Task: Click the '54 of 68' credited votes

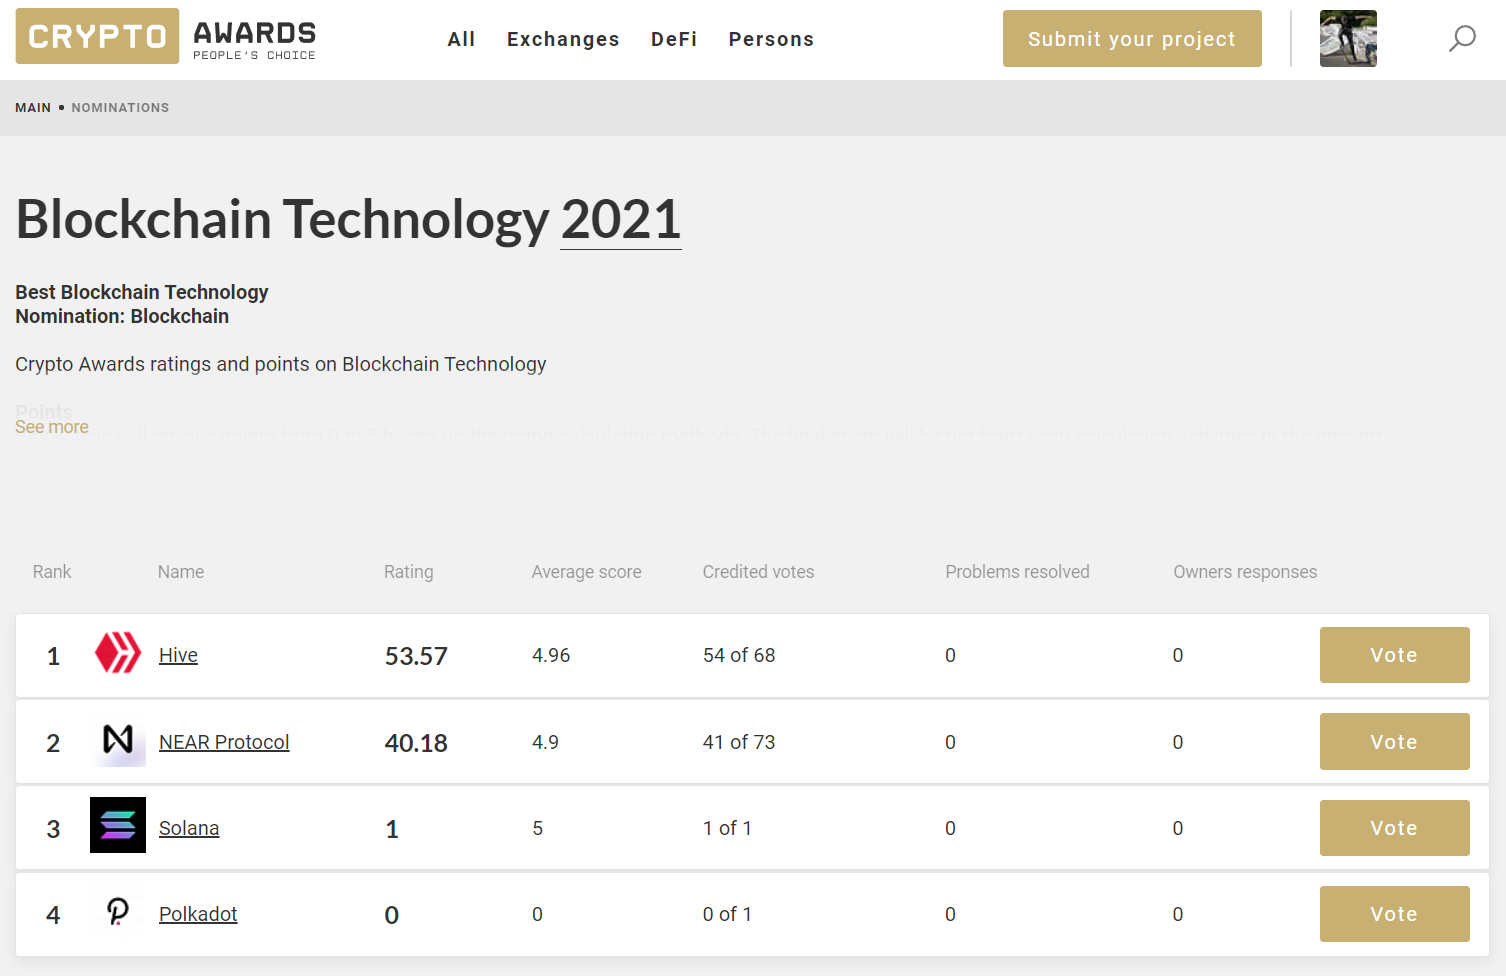Action: coord(739,655)
